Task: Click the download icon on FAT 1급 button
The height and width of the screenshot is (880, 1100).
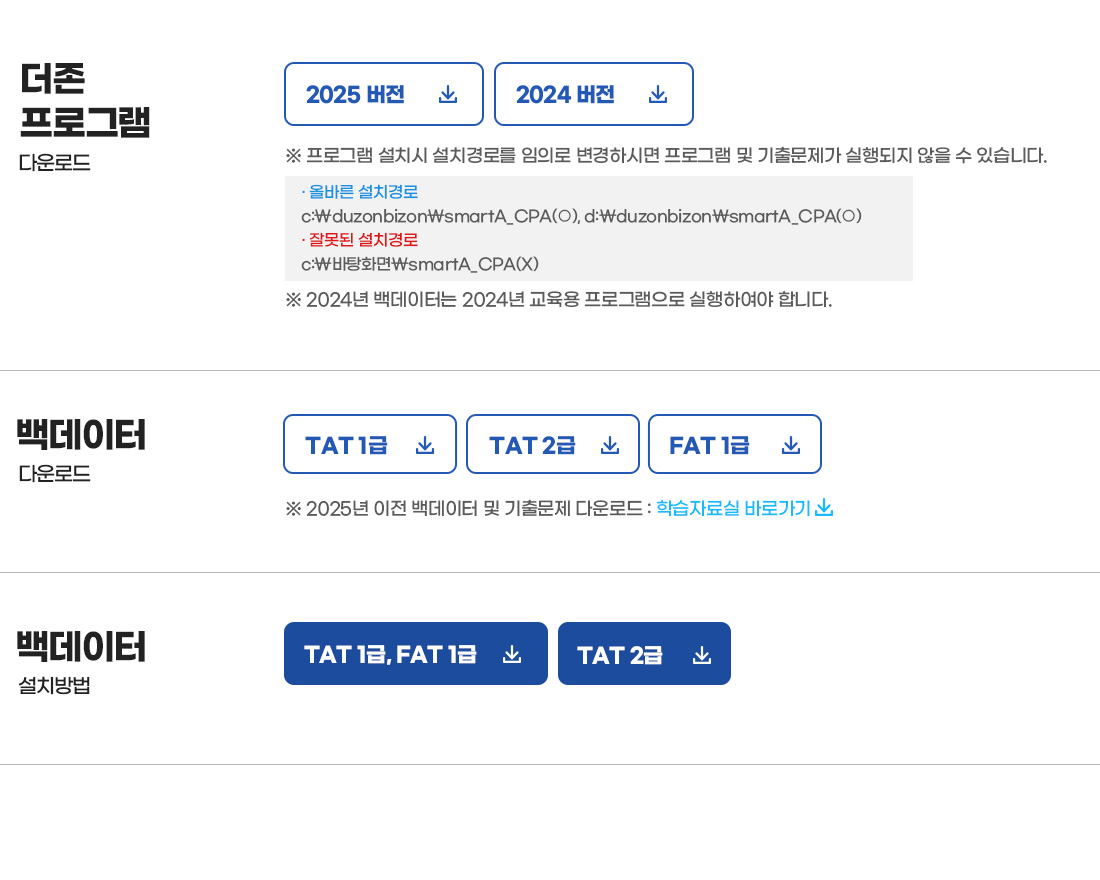Action: click(791, 445)
